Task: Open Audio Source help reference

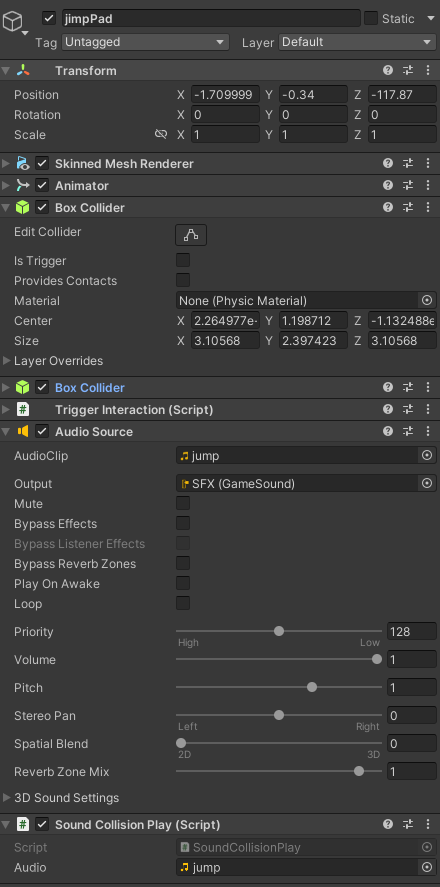Action: tap(387, 432)
